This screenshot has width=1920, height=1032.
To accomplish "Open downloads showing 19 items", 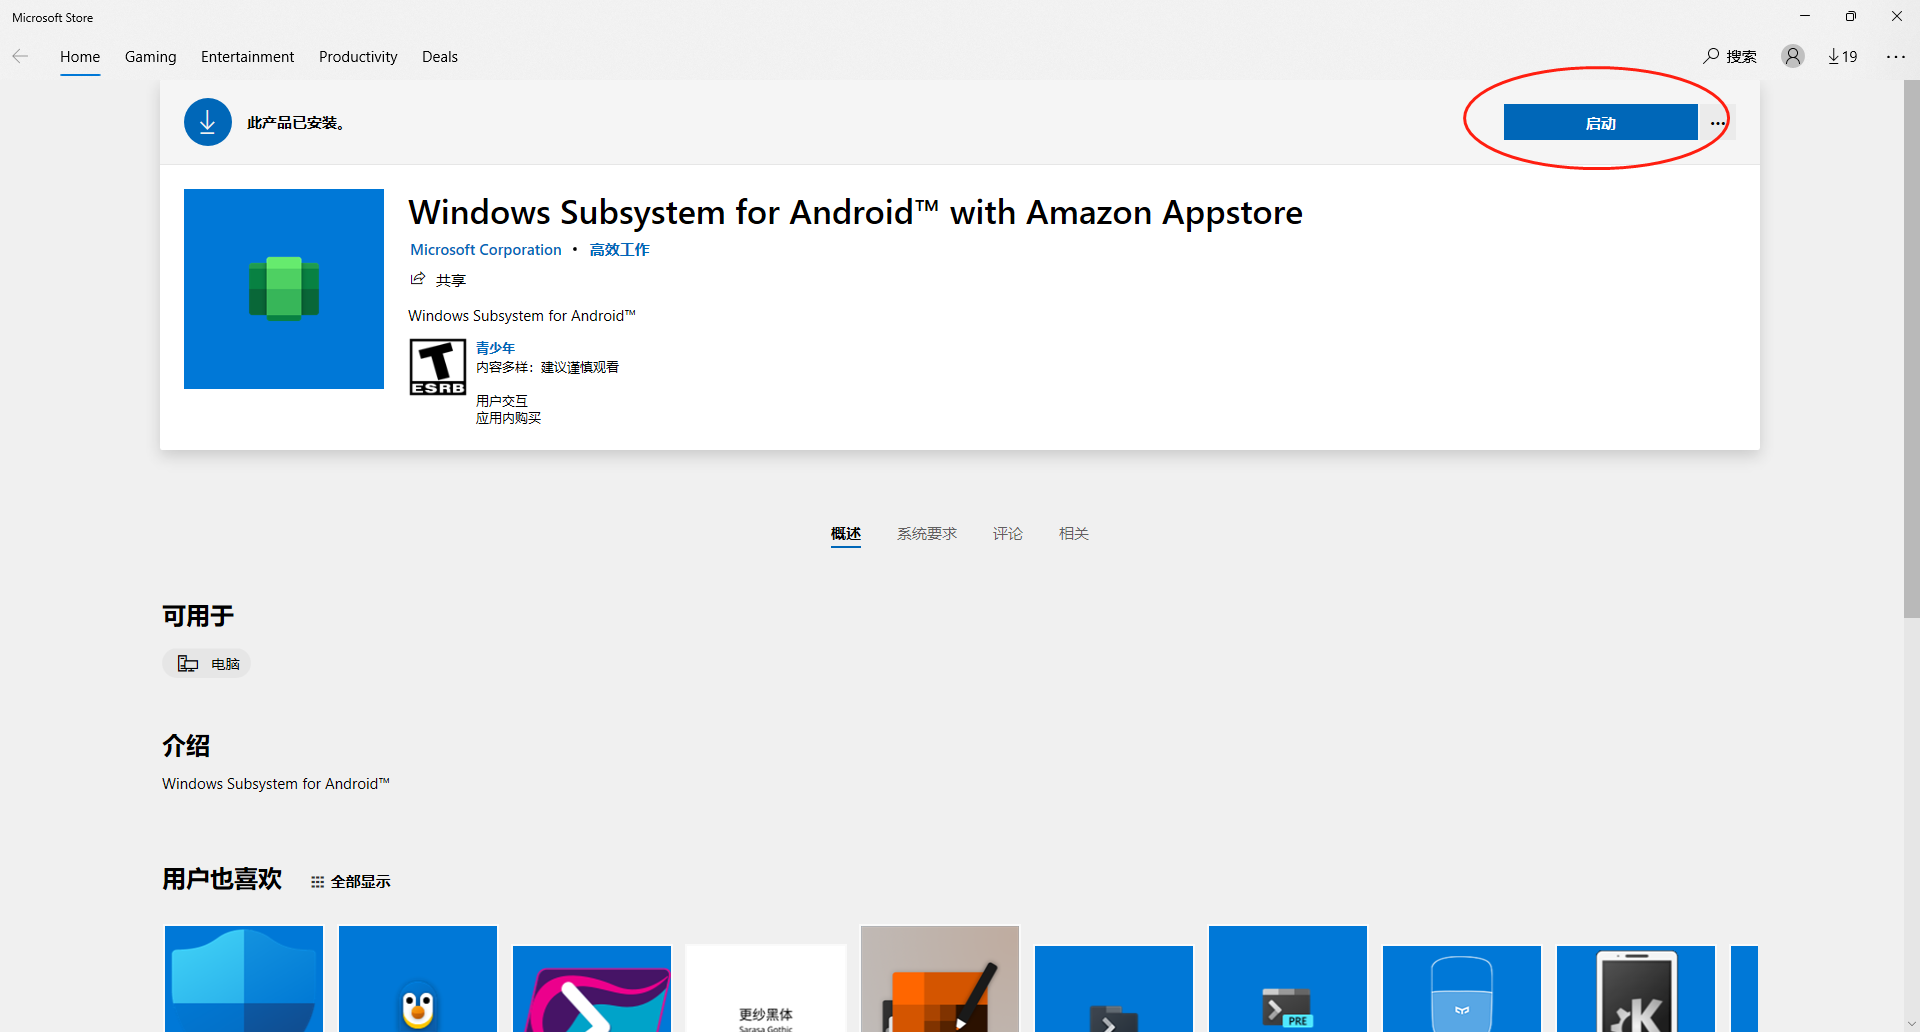I will point(1842,56).
